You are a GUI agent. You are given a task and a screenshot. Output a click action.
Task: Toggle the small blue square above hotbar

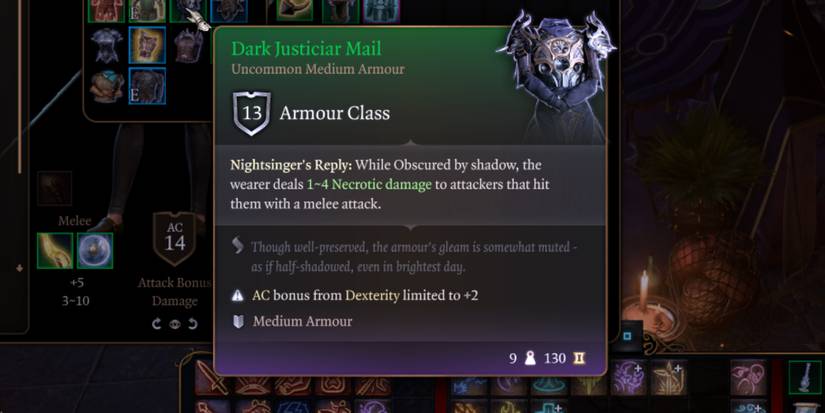(628, 336)
